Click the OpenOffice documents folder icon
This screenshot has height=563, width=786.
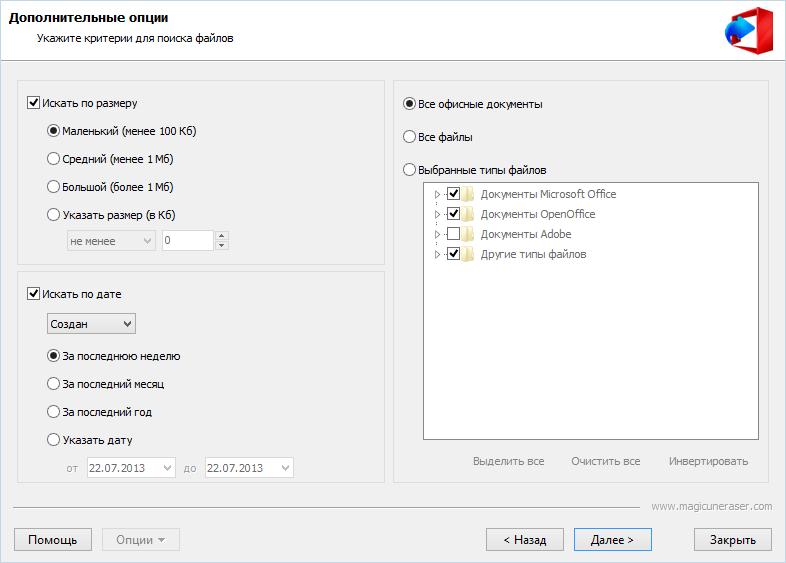click(468, 214)
